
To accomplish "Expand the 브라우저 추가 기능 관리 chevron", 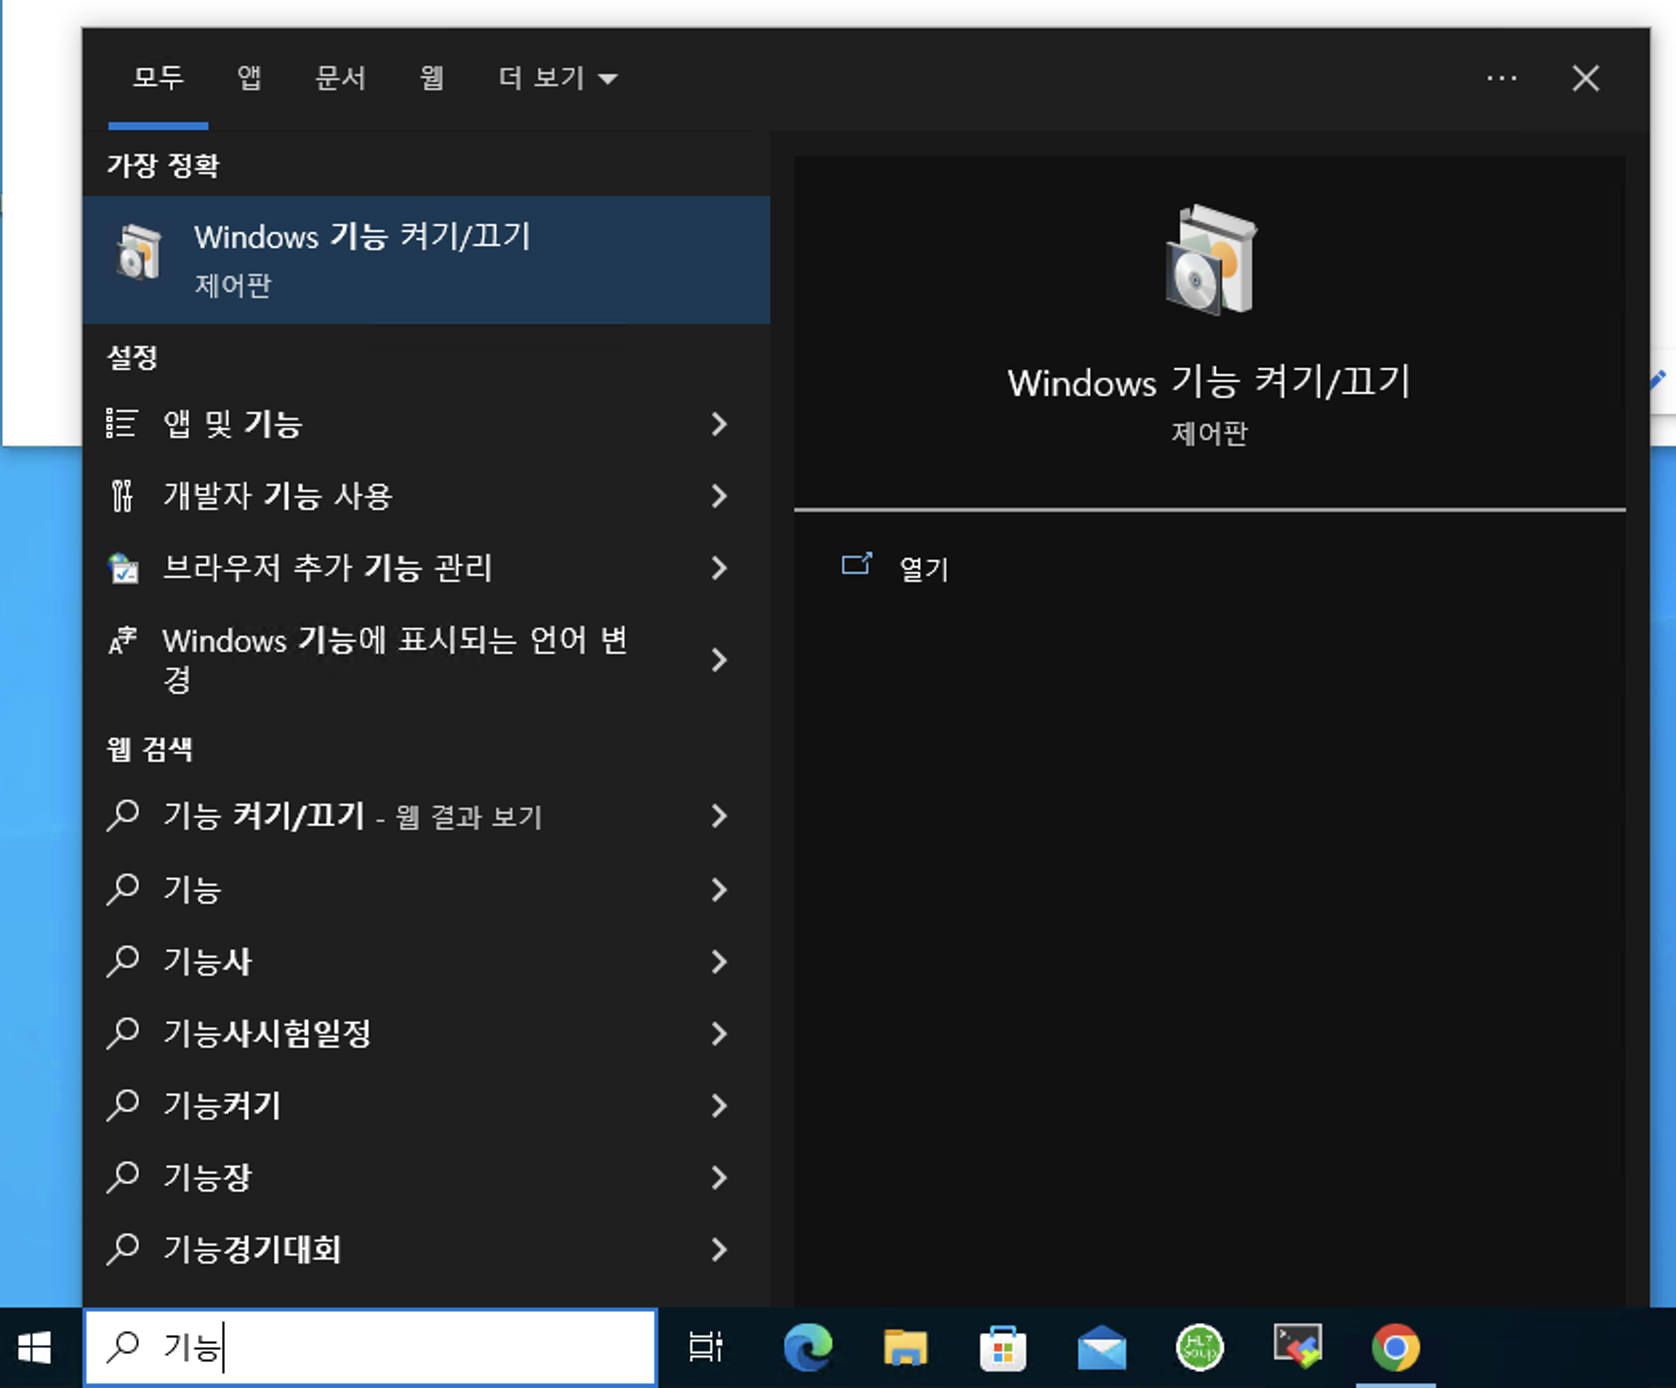I will (x=719, y=568).
